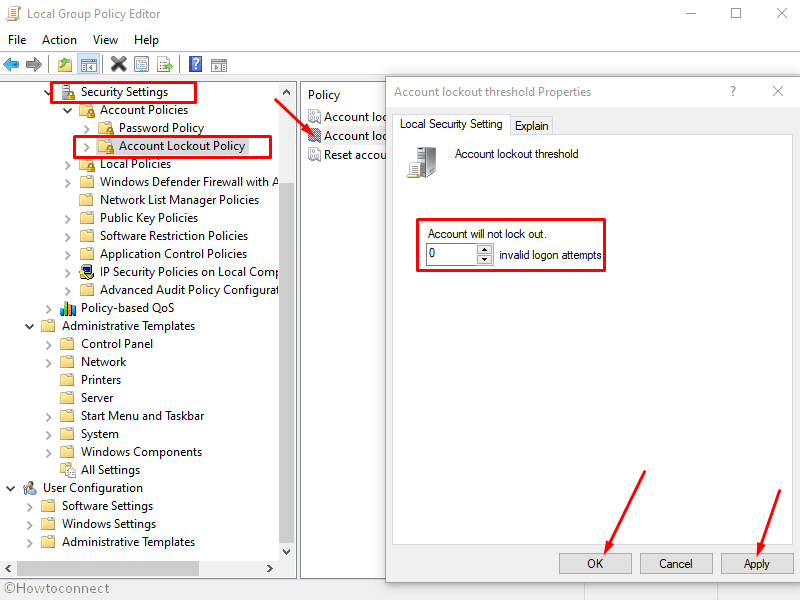This screenshot has height=600, width=800.
Task: Click the tree pane vertical scrollbar thumb
Action: pos(287,363)
